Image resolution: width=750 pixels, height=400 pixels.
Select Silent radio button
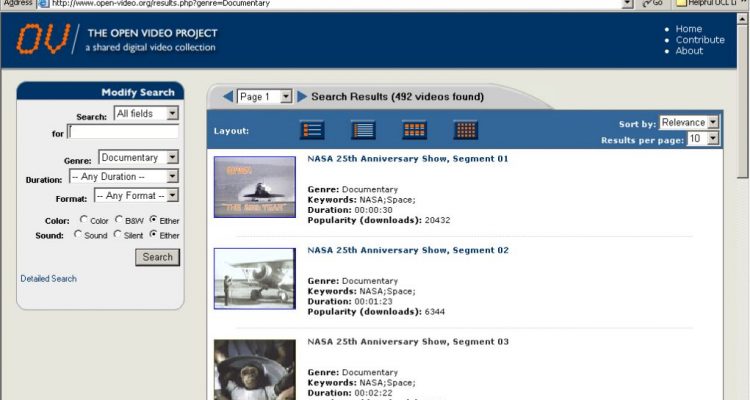point(118,234)
